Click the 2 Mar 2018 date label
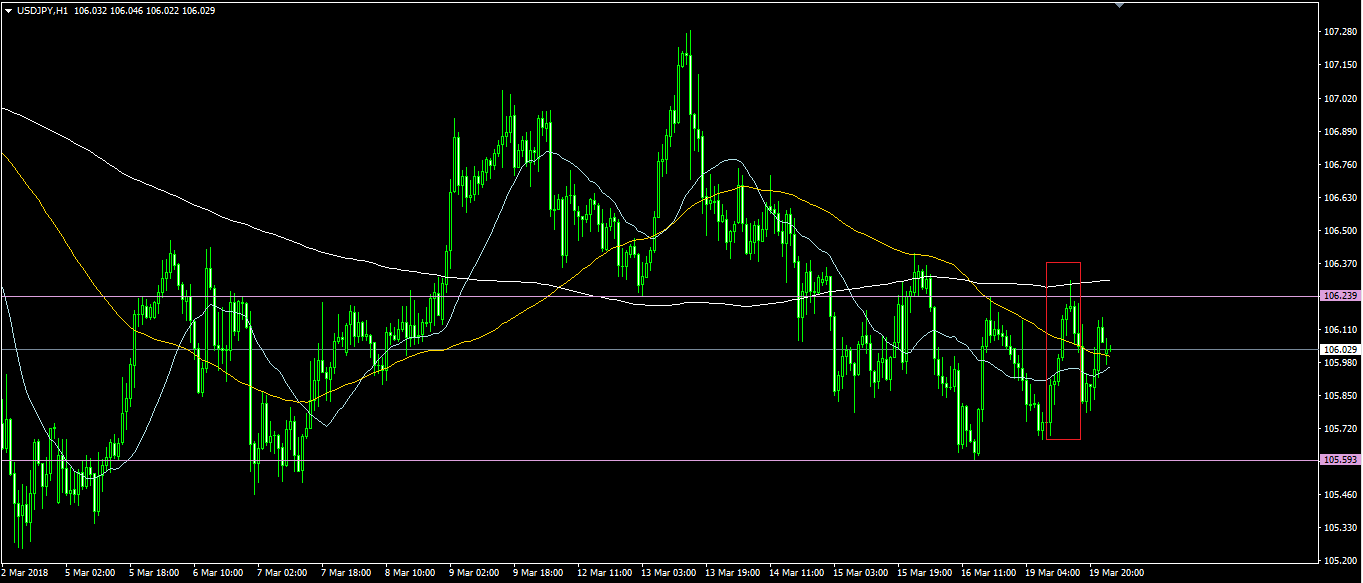Screen dimensions: 1363x583 (26, 573)
